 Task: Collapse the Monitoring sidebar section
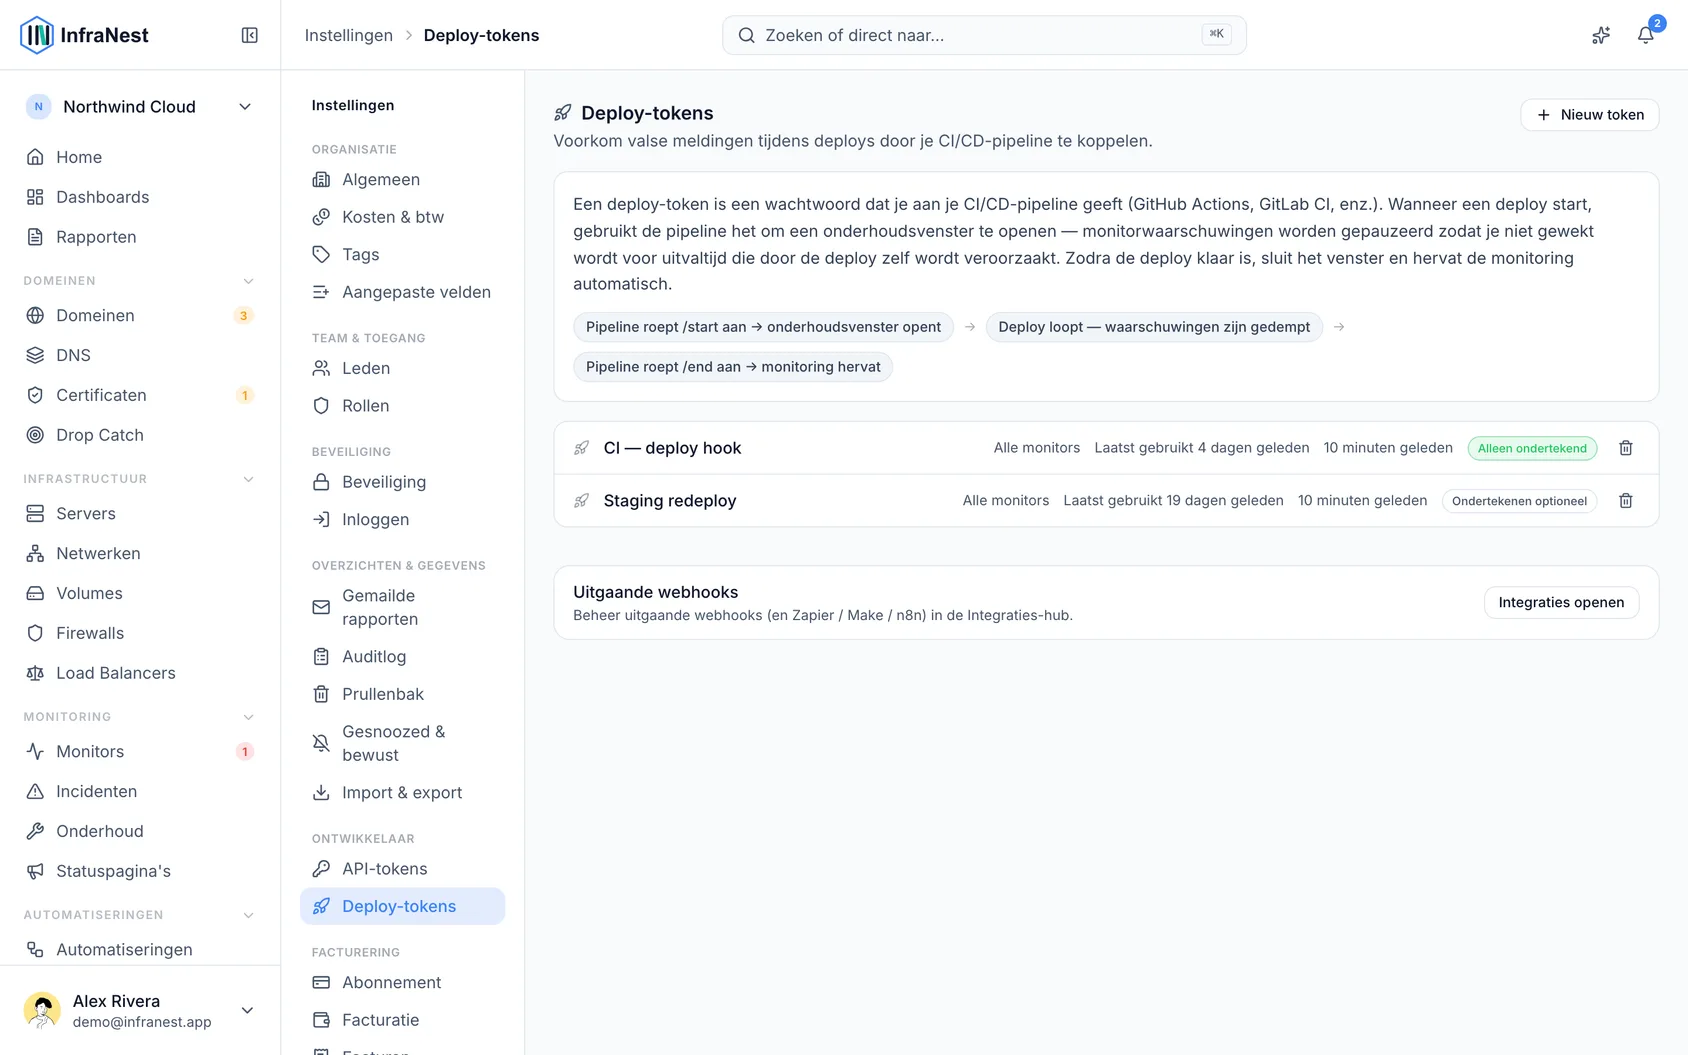click(x=248, y=717)
